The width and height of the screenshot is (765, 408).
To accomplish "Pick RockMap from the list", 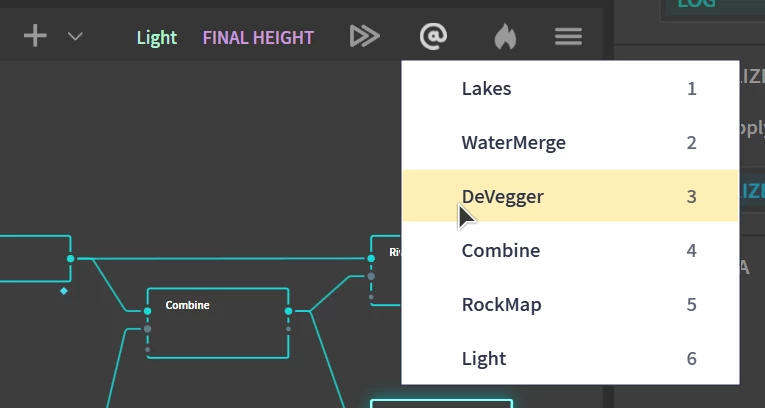I will point(570,305).
